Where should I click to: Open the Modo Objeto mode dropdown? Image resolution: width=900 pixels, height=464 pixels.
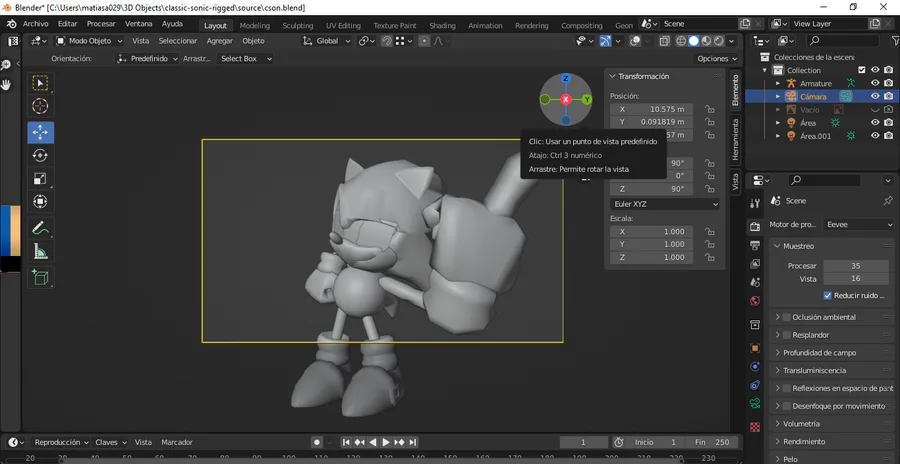tap(90, 41)
